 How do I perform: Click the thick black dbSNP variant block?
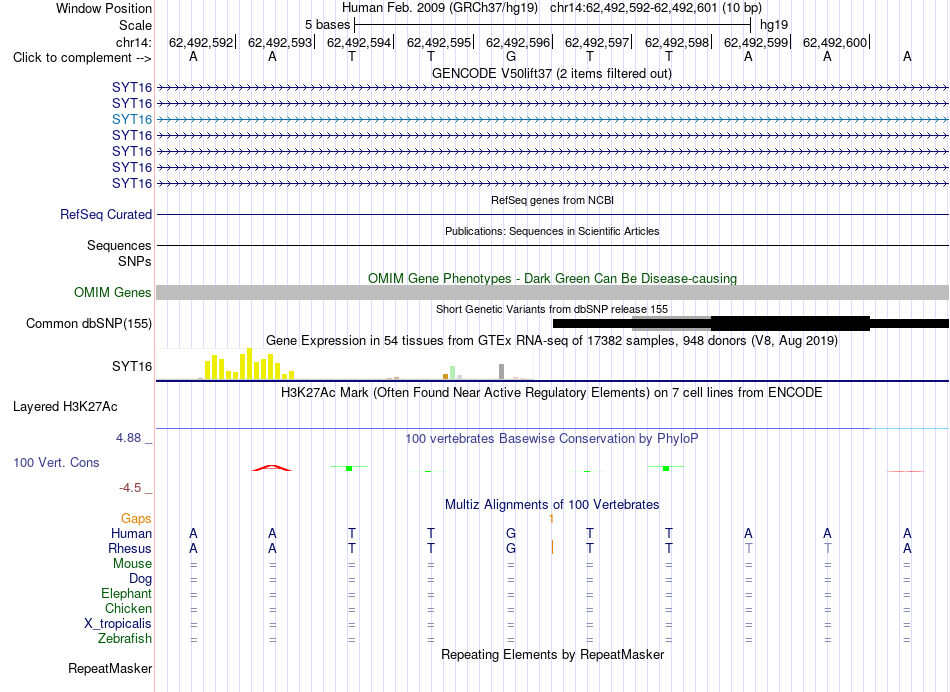click(x=790, y=324)
